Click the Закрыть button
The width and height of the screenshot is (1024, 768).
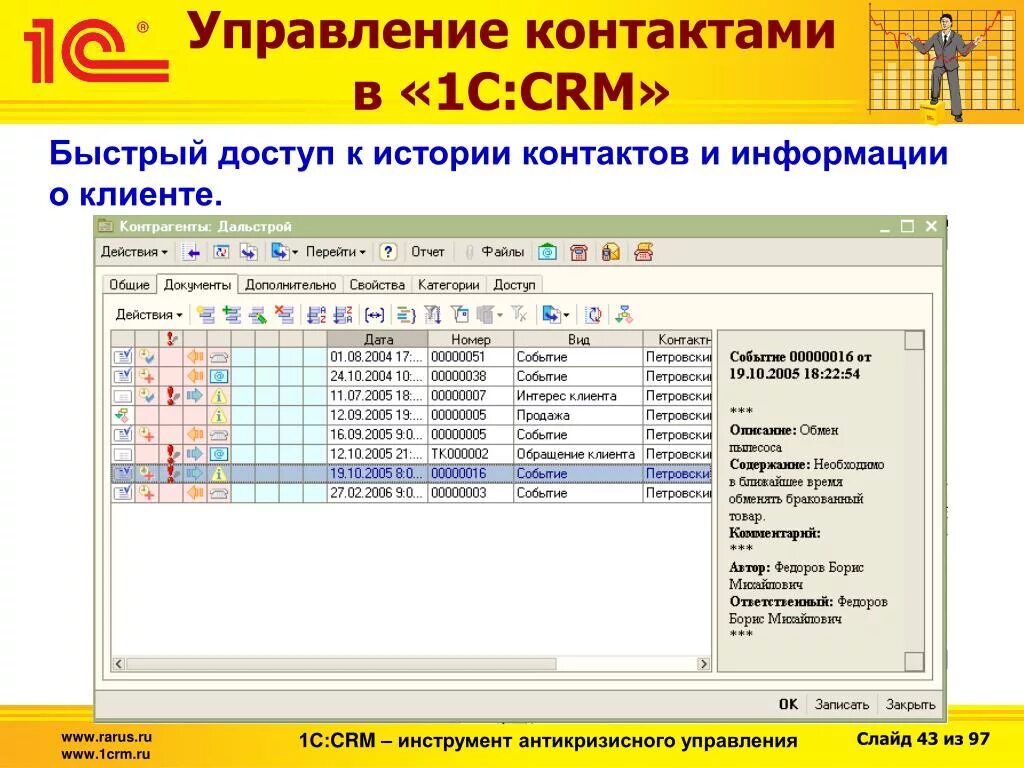pos(910,705)
